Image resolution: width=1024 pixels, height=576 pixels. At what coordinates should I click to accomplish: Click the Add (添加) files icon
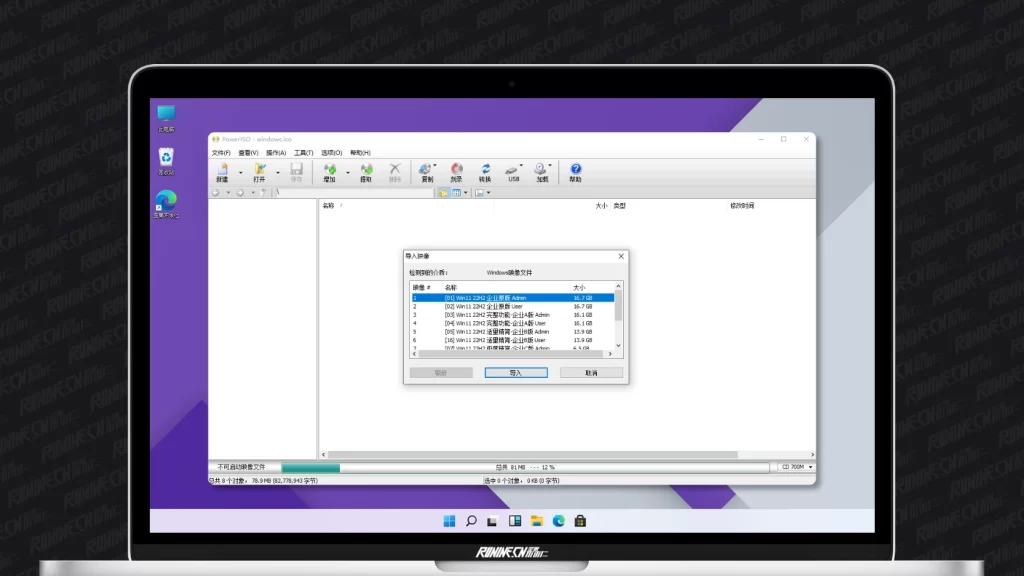(329, 171)
